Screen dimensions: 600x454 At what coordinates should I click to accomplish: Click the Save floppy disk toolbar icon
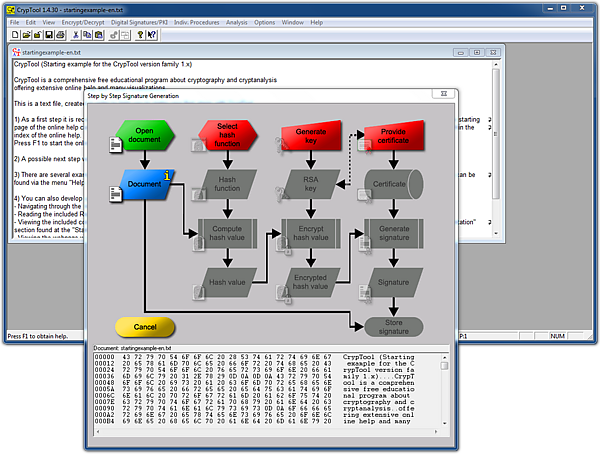pos(47,35)
